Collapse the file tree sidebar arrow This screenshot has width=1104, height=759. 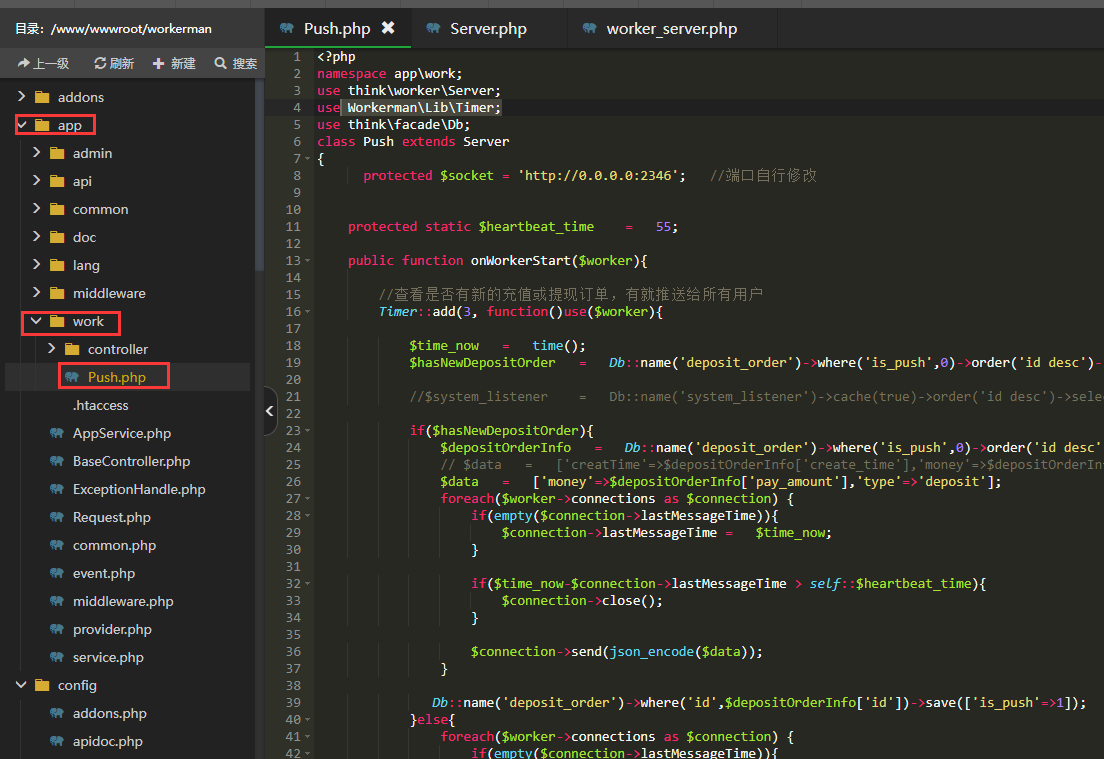tap(270, 410)
